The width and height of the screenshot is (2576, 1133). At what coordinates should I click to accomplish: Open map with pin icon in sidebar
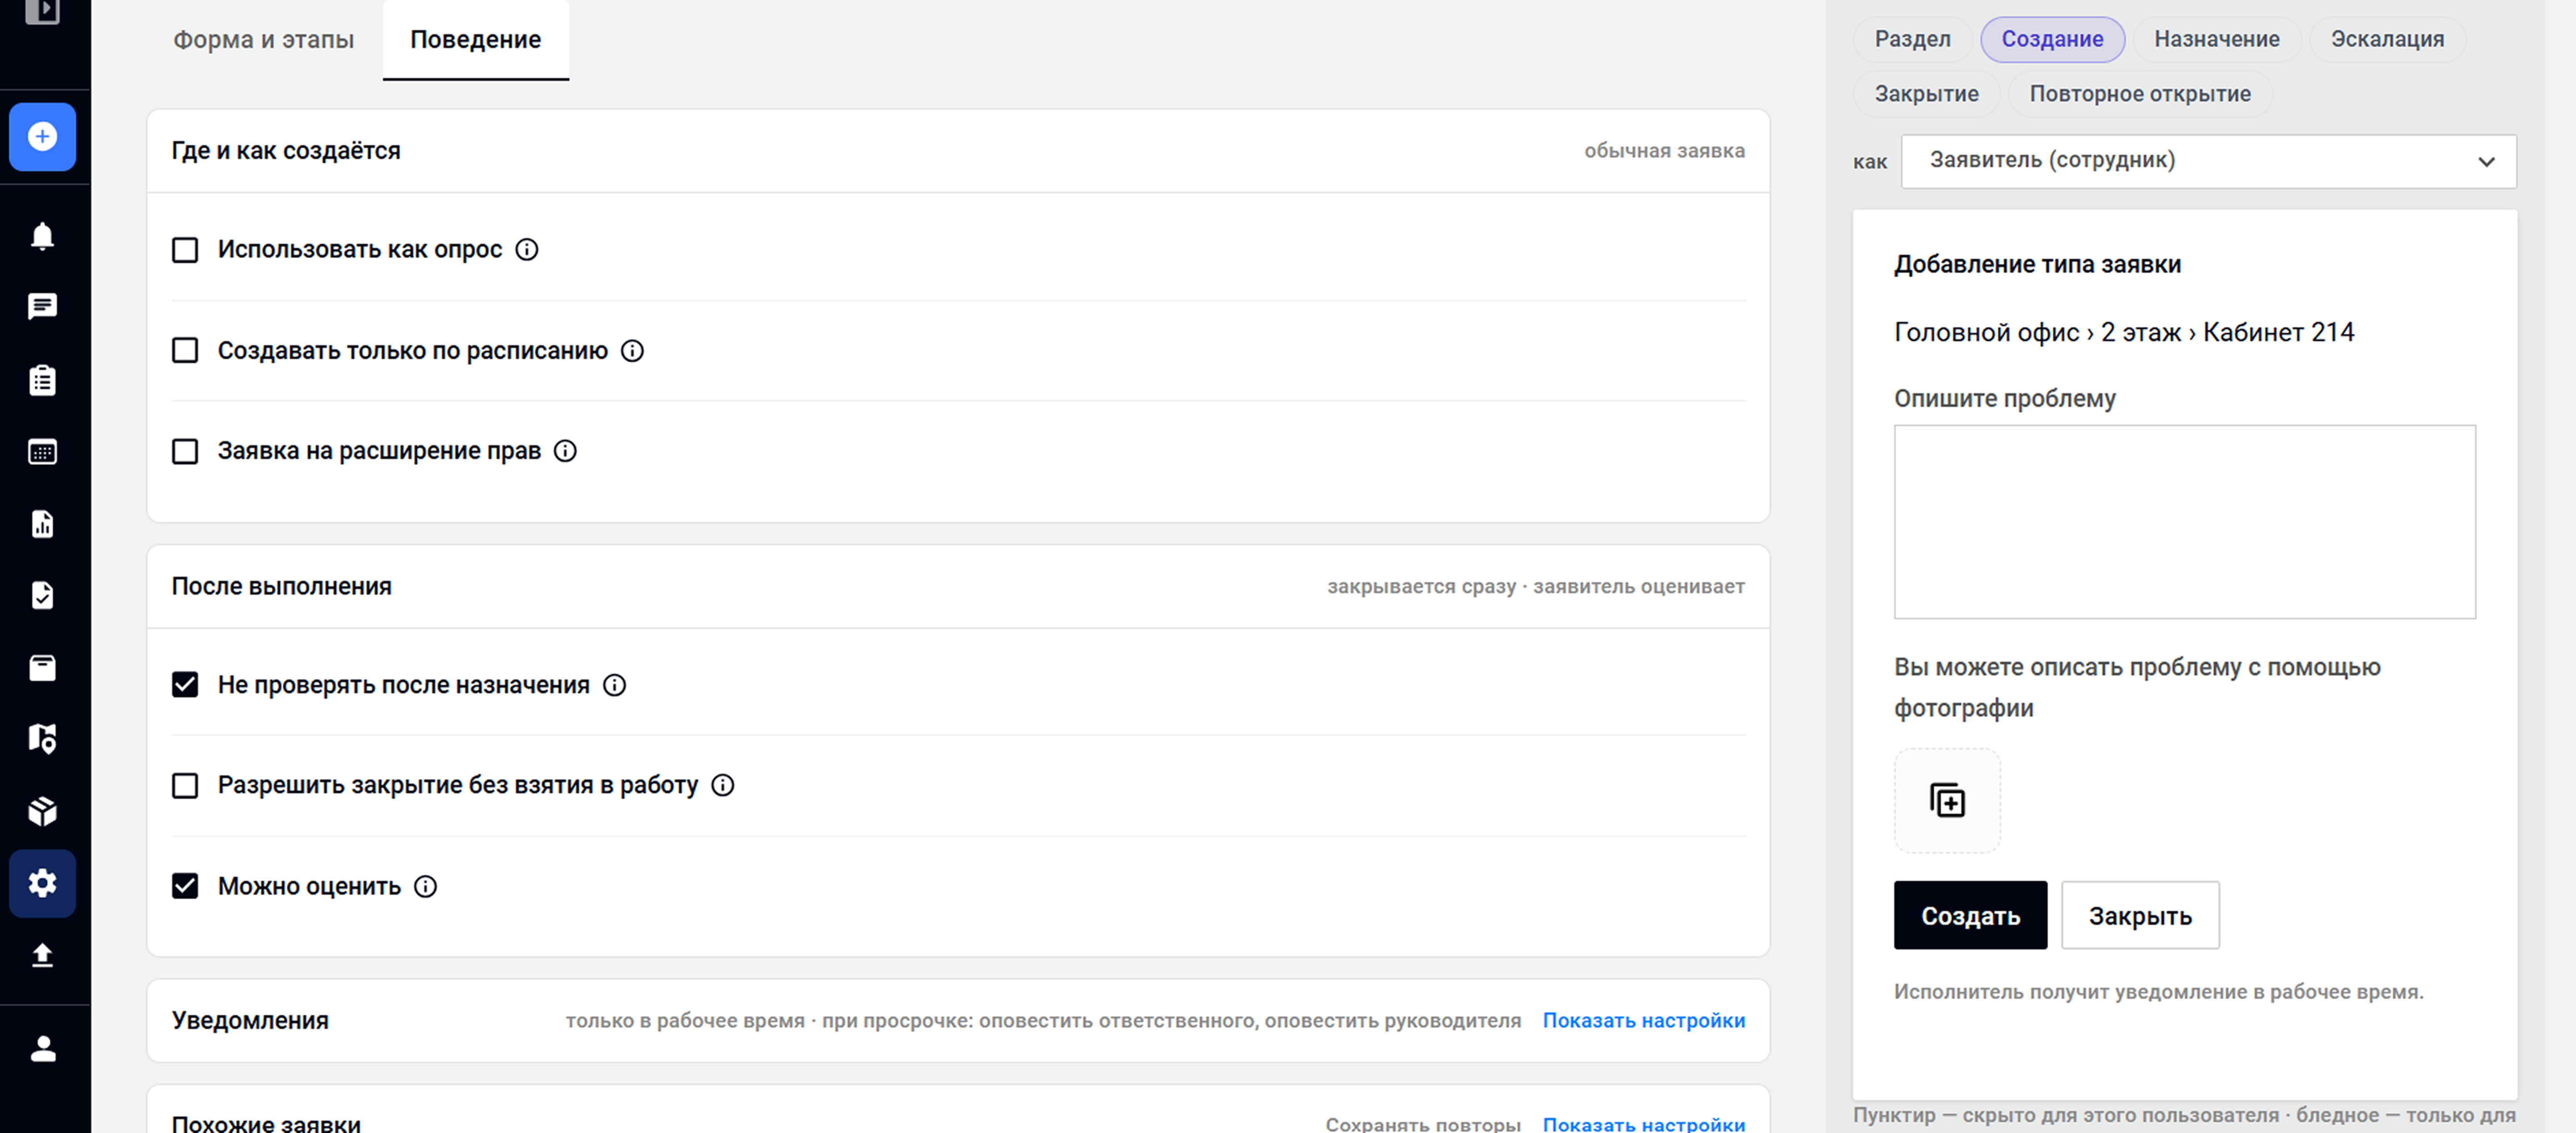42,739
